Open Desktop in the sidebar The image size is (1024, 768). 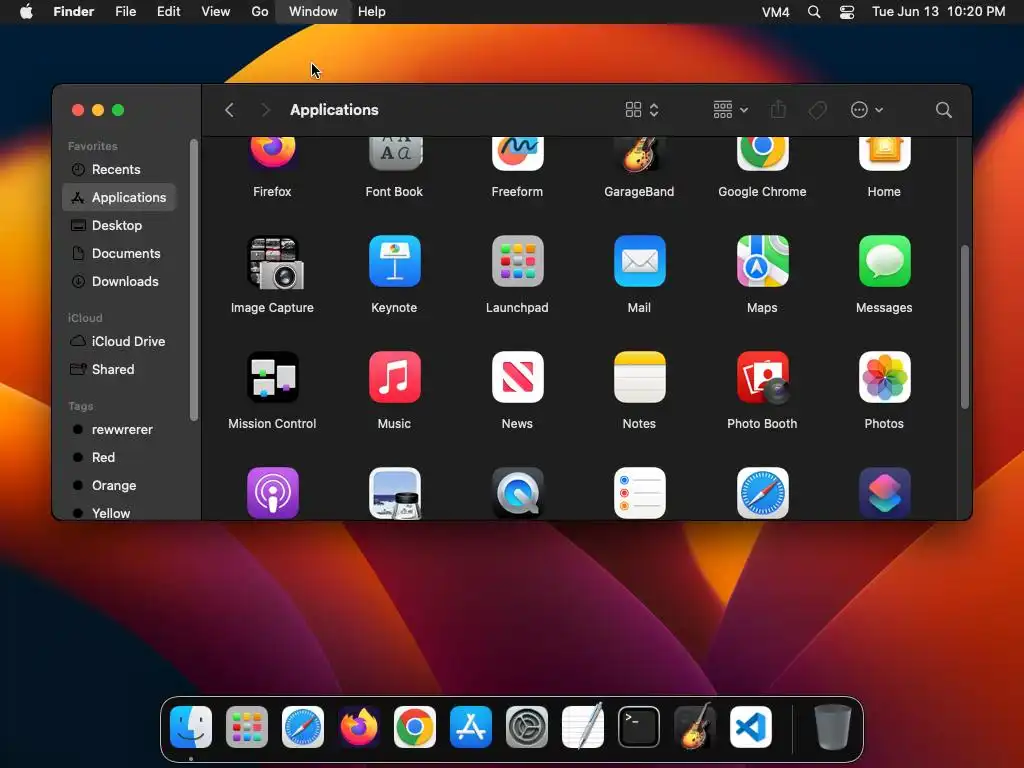click(119, 225)
